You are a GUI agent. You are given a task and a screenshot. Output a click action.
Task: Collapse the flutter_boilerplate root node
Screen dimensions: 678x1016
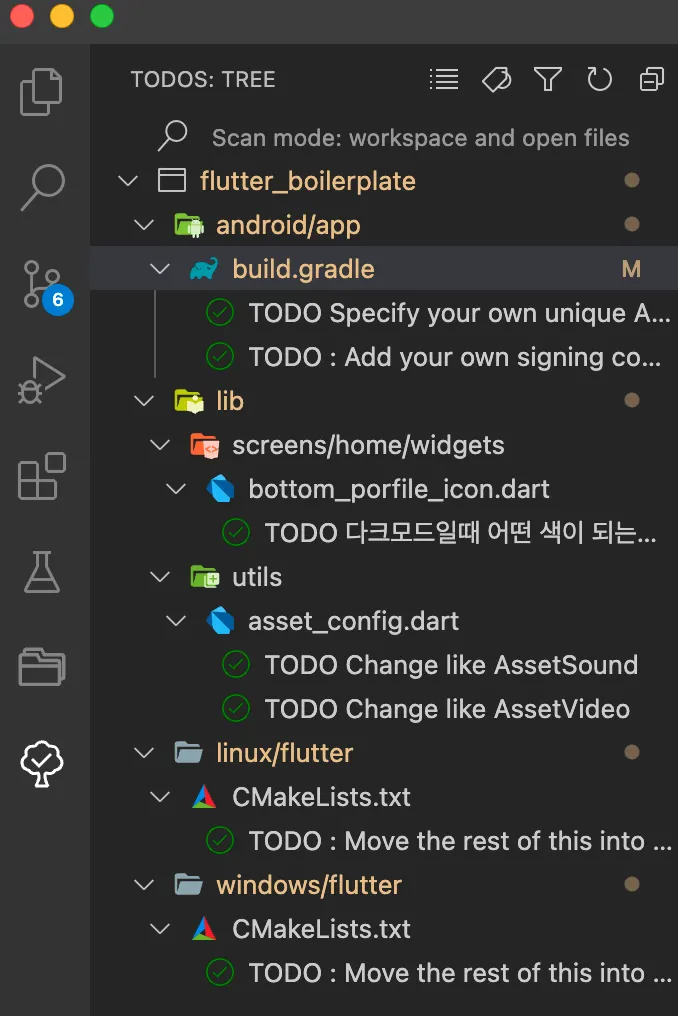[x=127, y=182]
